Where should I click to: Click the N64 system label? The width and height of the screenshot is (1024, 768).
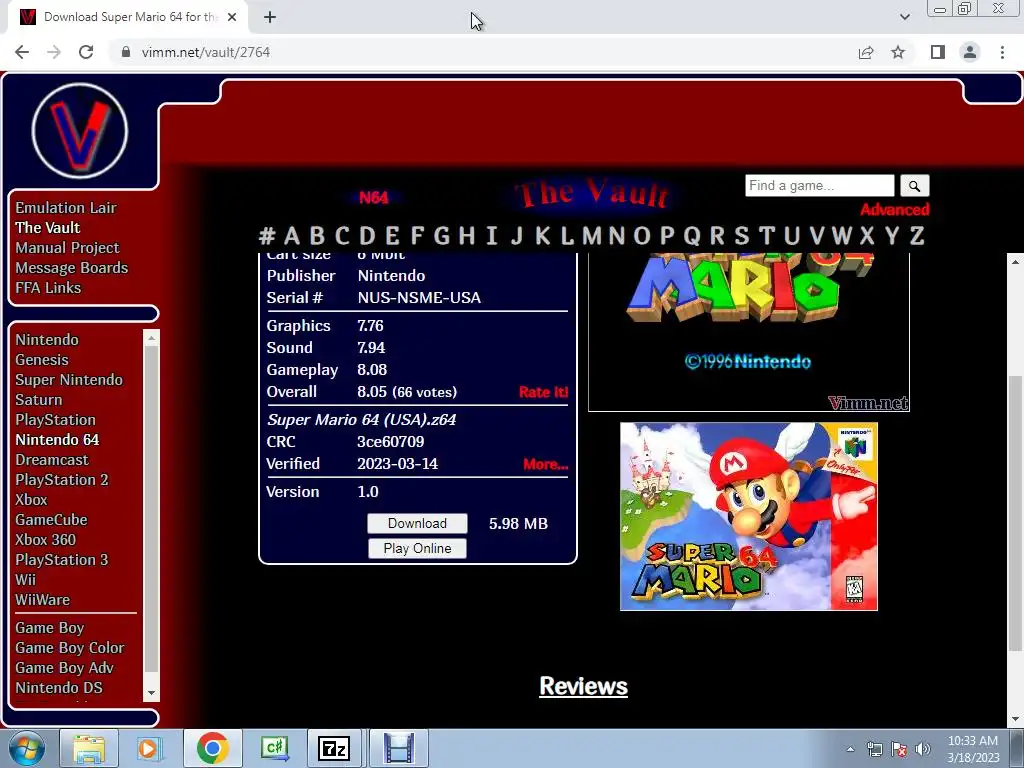click(374, 197)
